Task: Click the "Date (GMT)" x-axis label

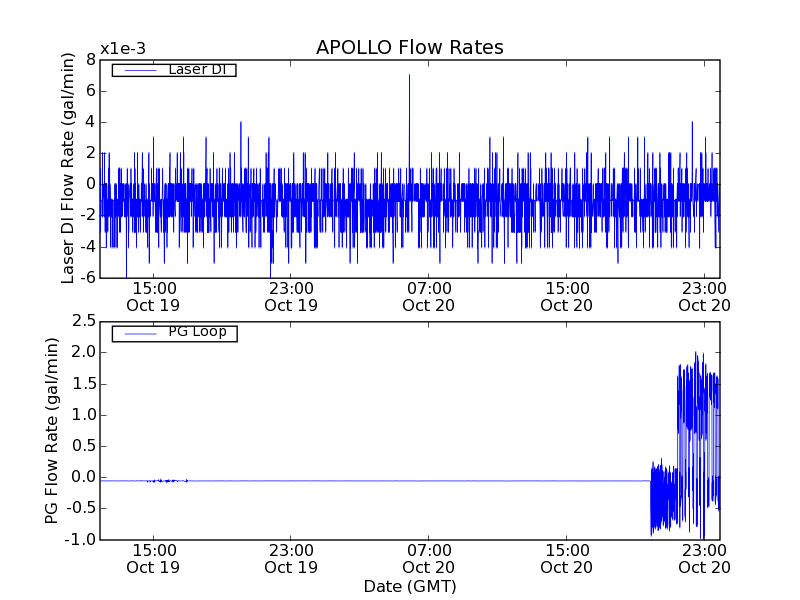Action: (409, 586)
